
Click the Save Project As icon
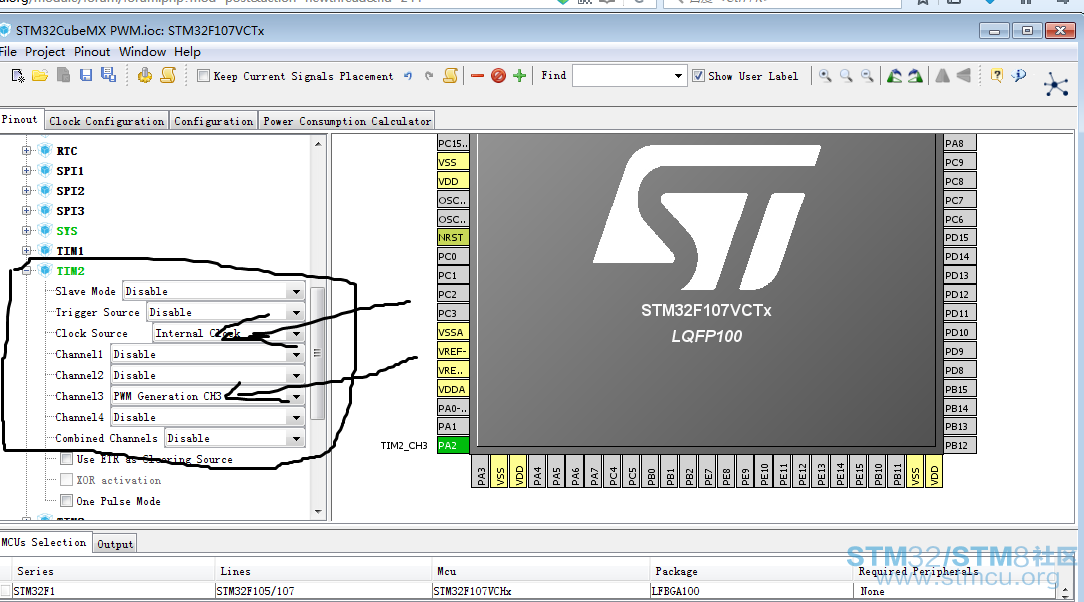109,75
